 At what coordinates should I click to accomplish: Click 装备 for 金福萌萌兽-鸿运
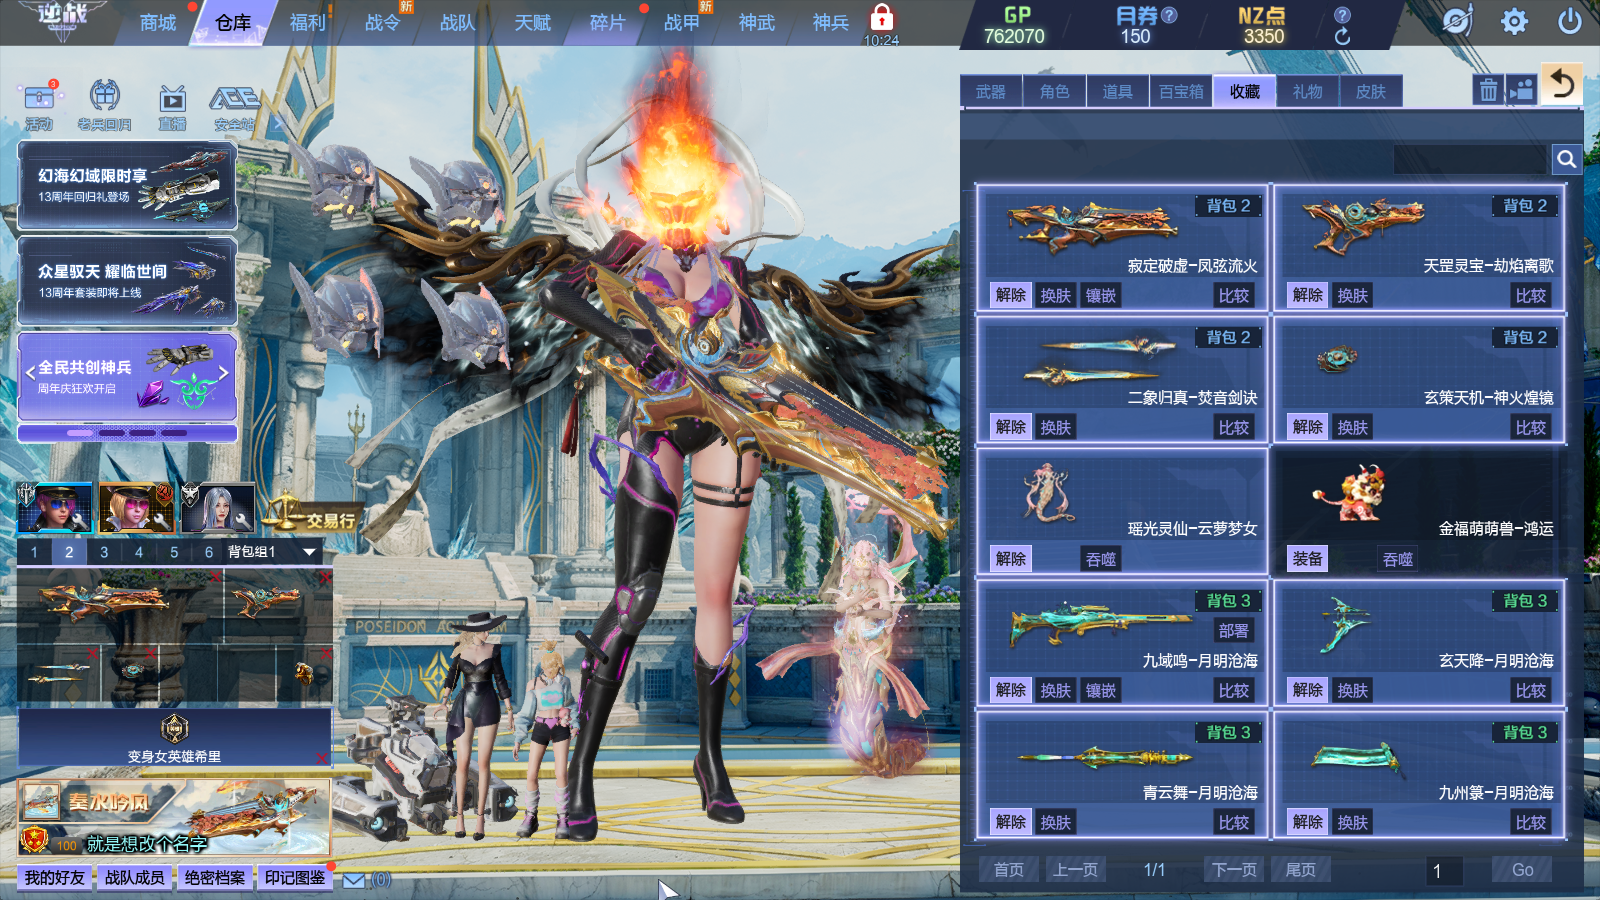tap(1308, 559)
